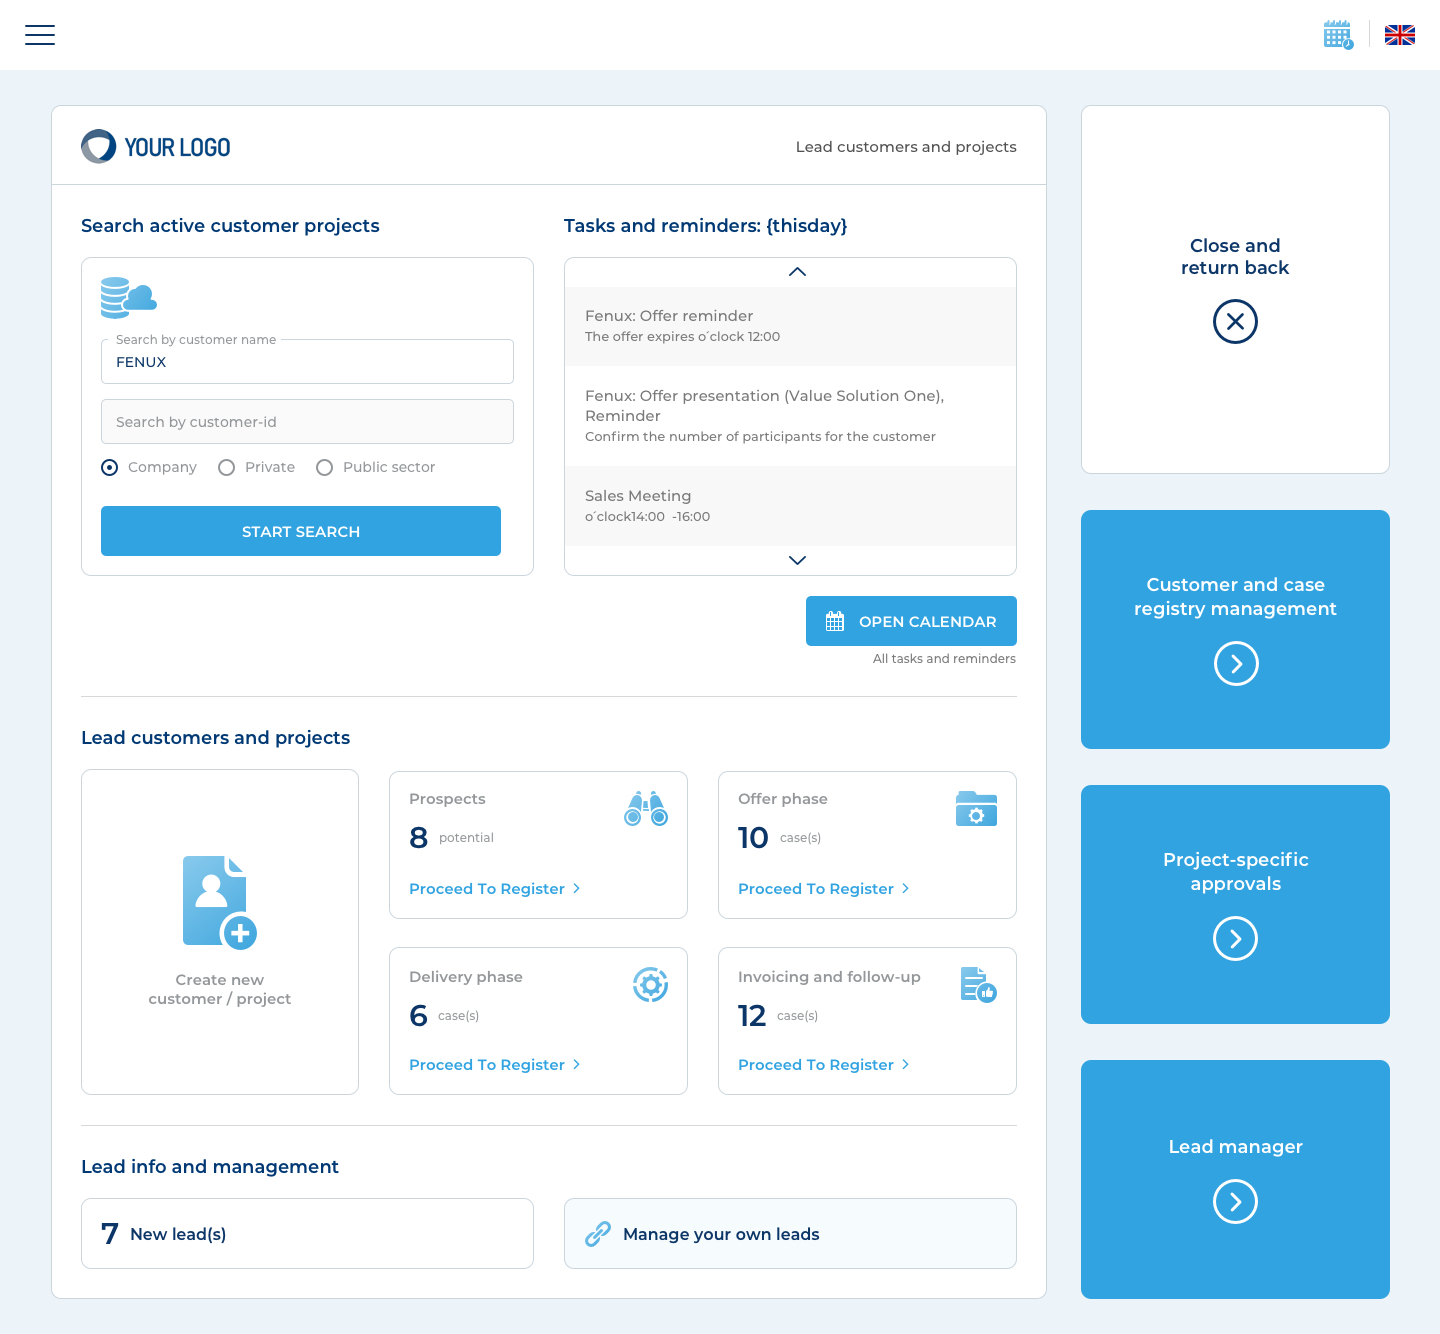Open the Lead manager tile
This screenshot has width=1440, height=1334.
tap(1235, 1202)
